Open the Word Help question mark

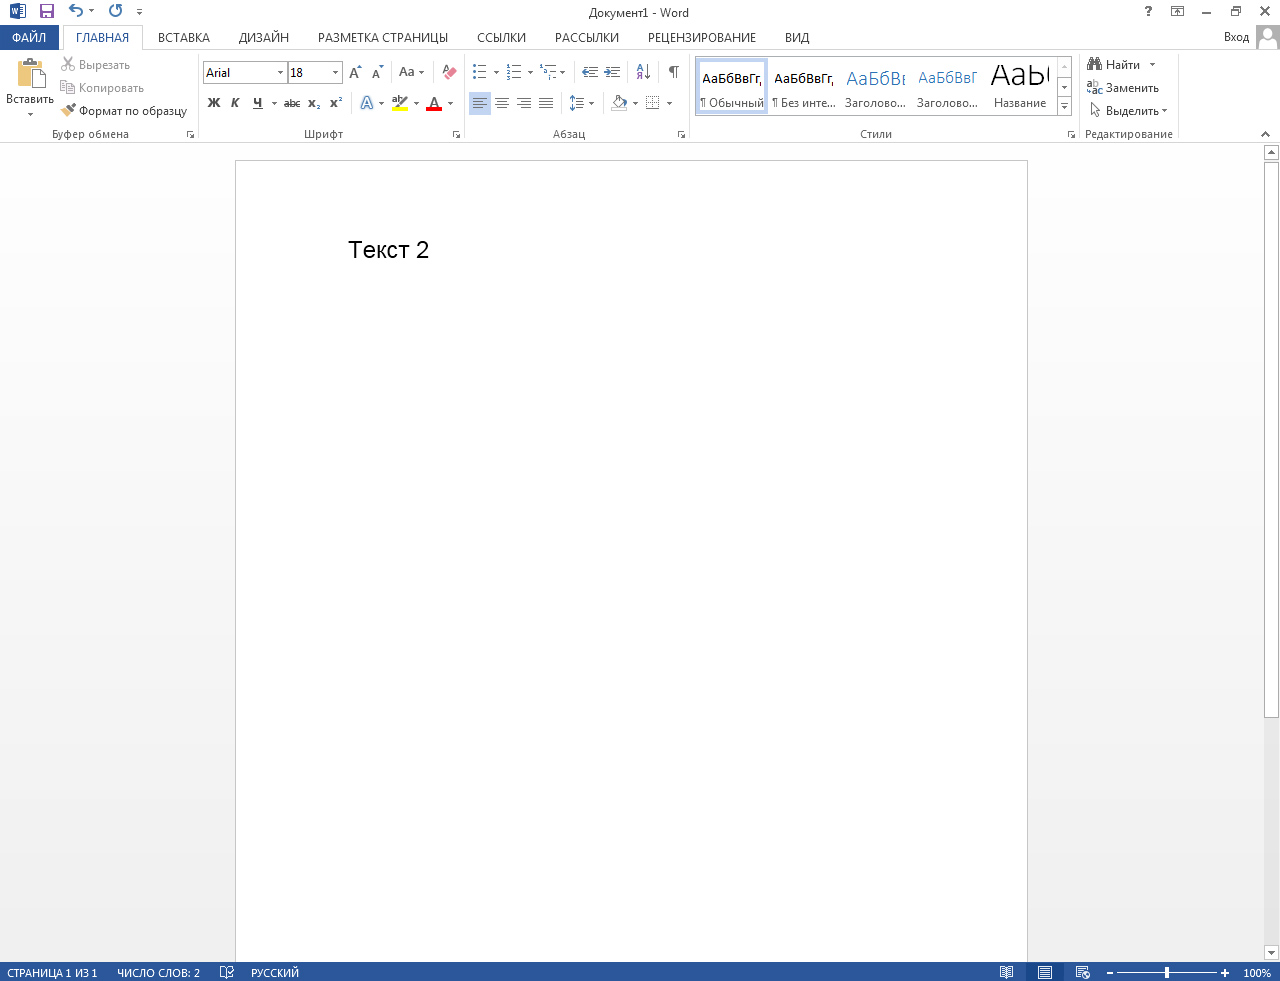[x=1148, y=12]
